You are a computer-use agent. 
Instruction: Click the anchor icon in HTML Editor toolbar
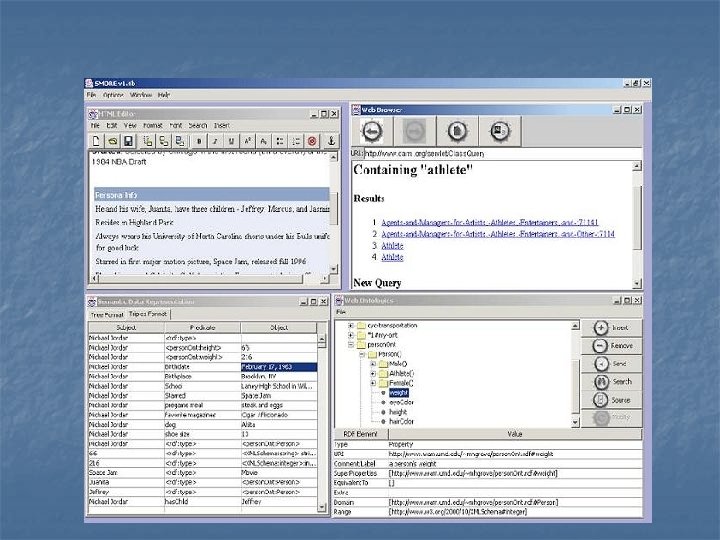pyautogui.click(x=331, y=141)
